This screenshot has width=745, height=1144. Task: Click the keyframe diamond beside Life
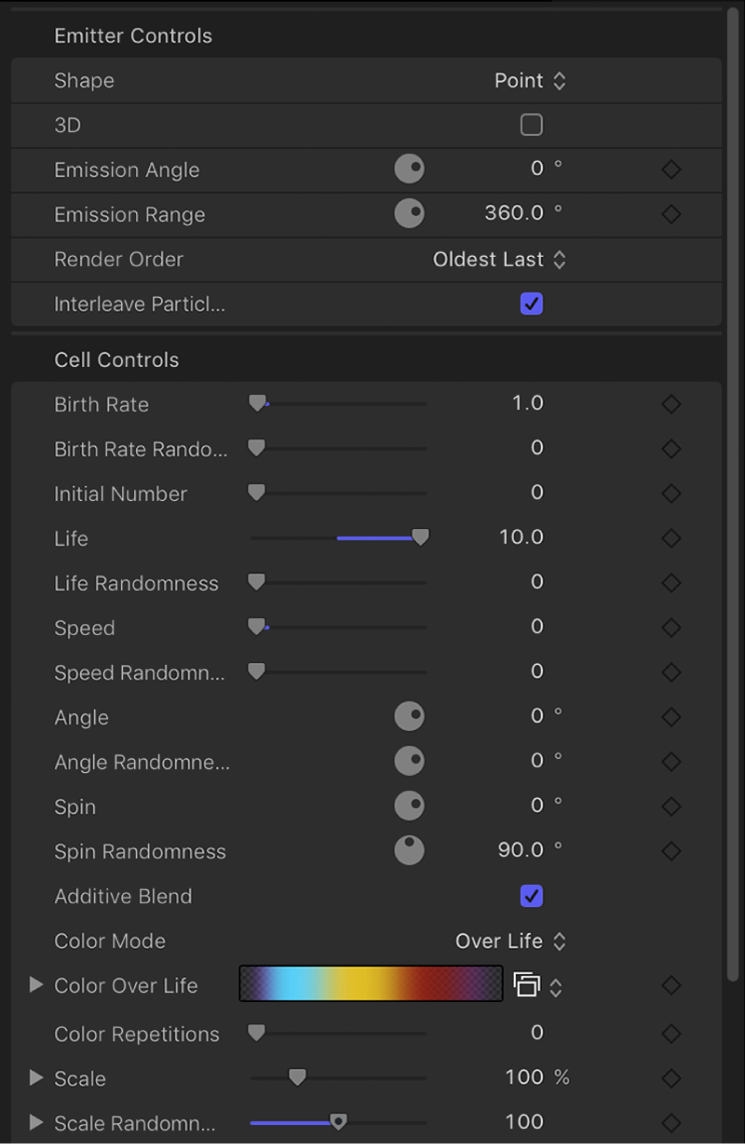[x=671, y=538]
